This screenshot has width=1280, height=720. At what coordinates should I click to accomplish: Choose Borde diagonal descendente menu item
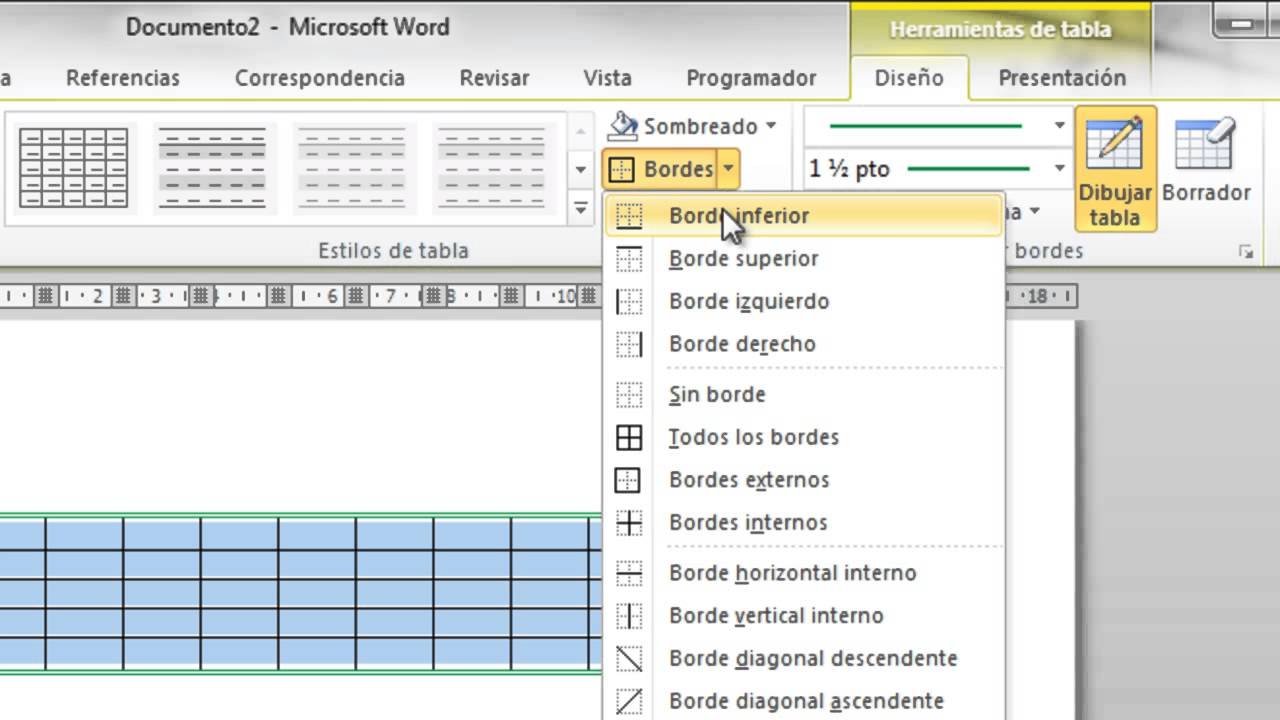(x=804, y=658)
